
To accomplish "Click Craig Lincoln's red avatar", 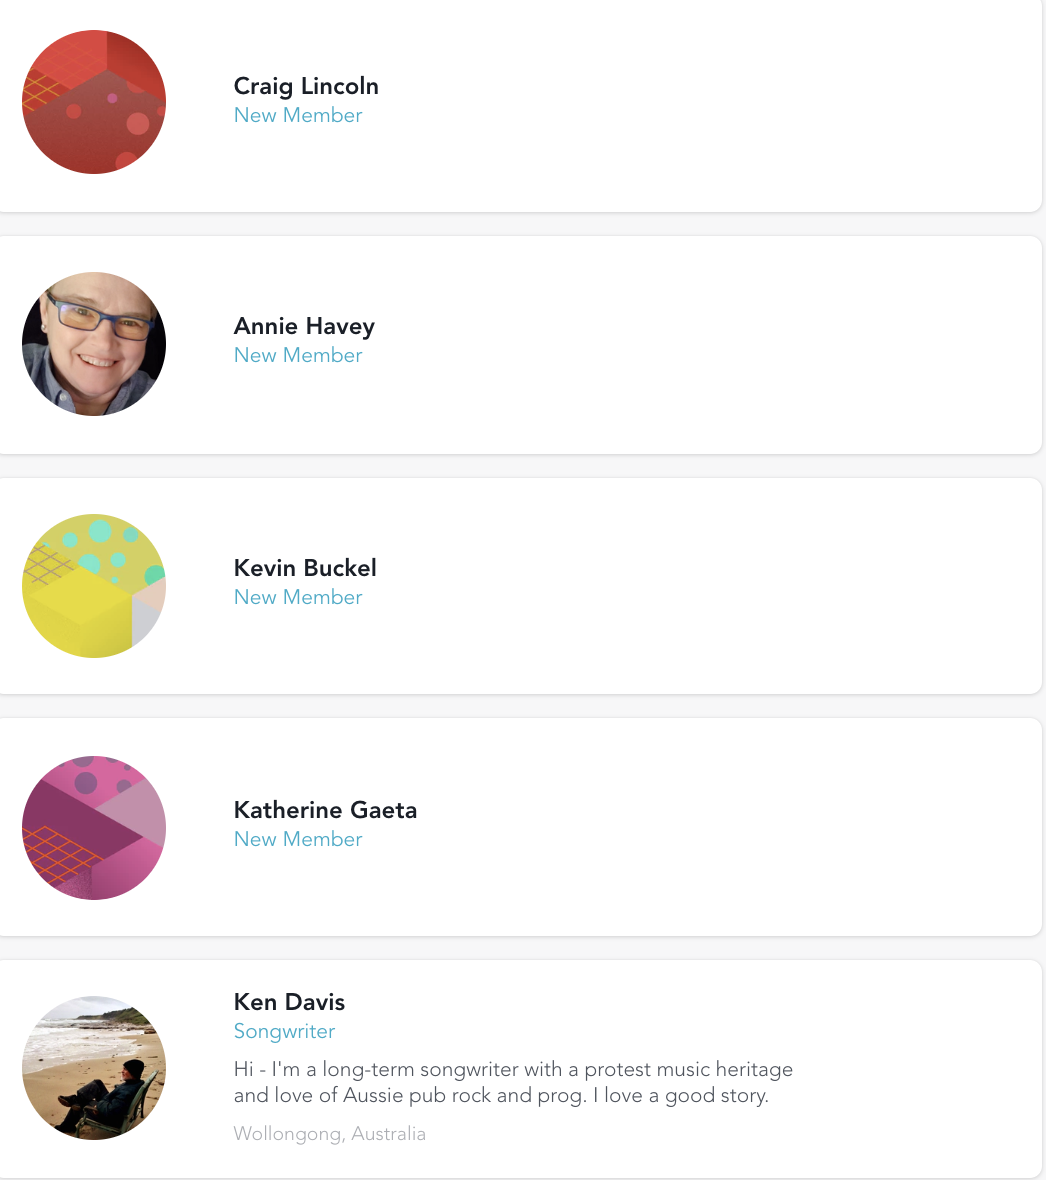I will click(x=94, y=102).
